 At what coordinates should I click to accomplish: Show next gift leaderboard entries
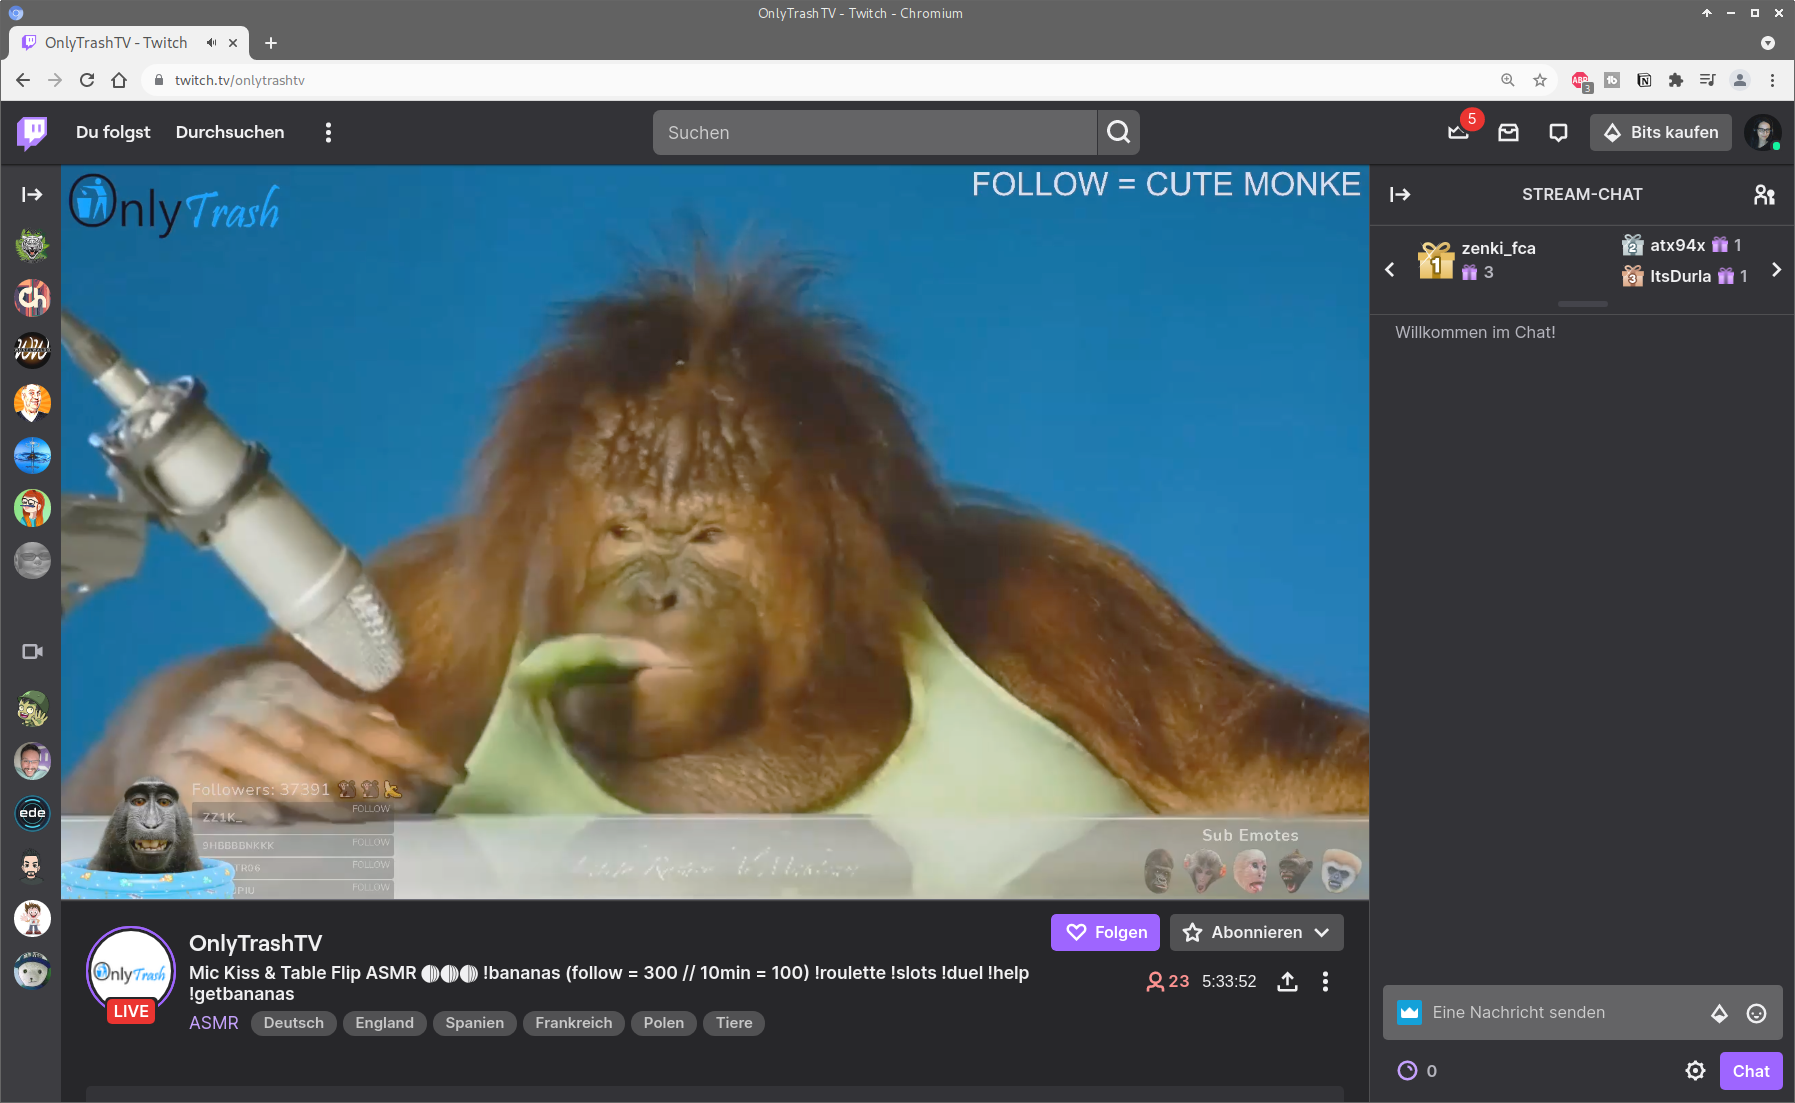pos(1776,270)
